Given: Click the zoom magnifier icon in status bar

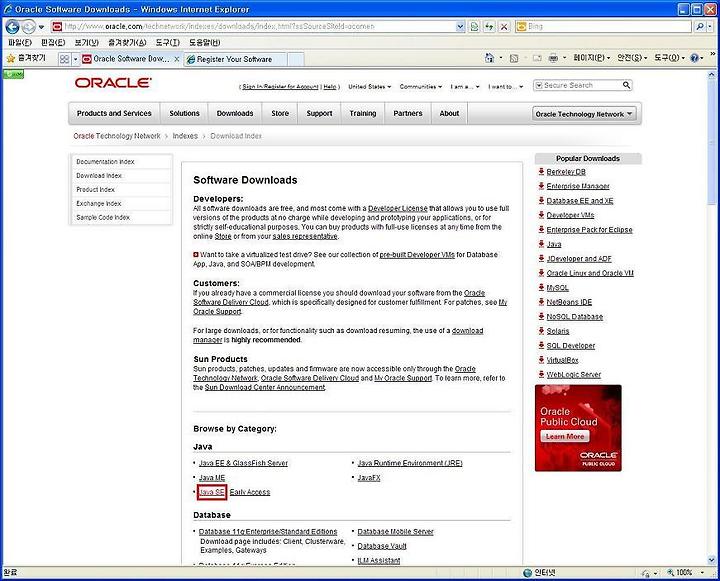Looking at the screenshot, I should click(670, 572).
